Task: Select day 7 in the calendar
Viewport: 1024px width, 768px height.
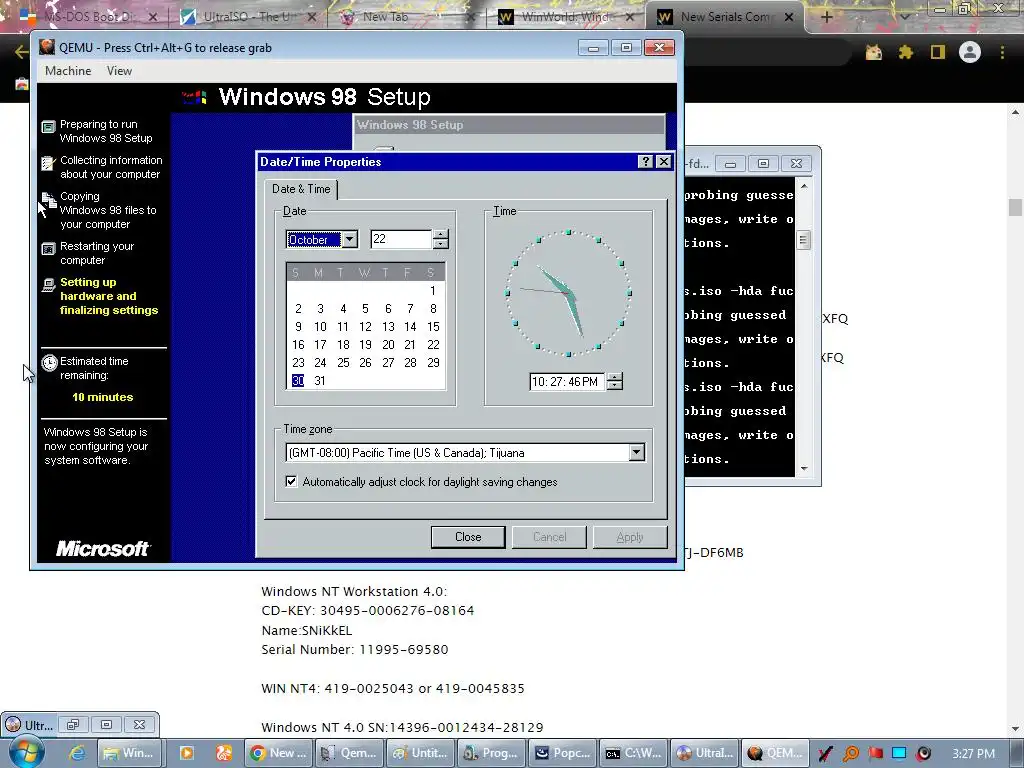Action: point(410,309)
